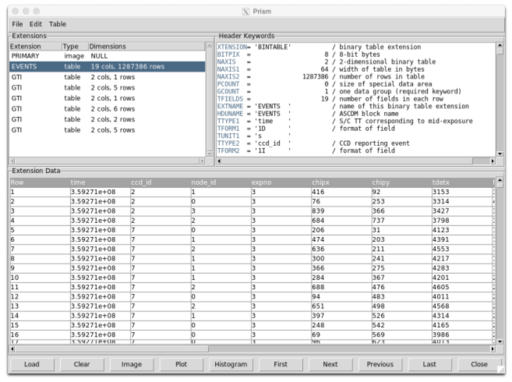Click the Type column header
Screen dimensions: 512x382
coord(75,46)
